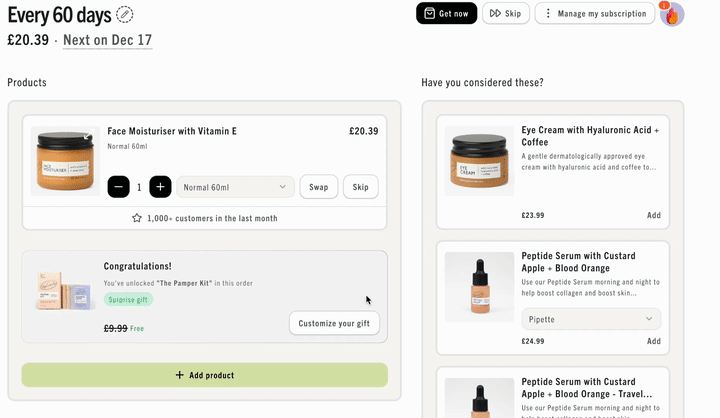Open the Eye Cream product thumbnail
Image resolution: width=720 pixels, height=418 pixels.
pos(479,161)
